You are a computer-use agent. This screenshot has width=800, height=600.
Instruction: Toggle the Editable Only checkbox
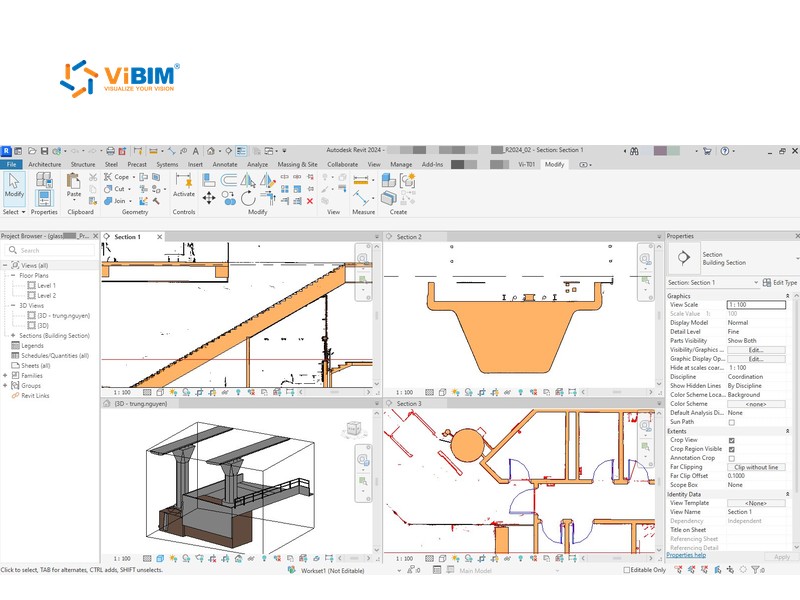tap(627, 570)
